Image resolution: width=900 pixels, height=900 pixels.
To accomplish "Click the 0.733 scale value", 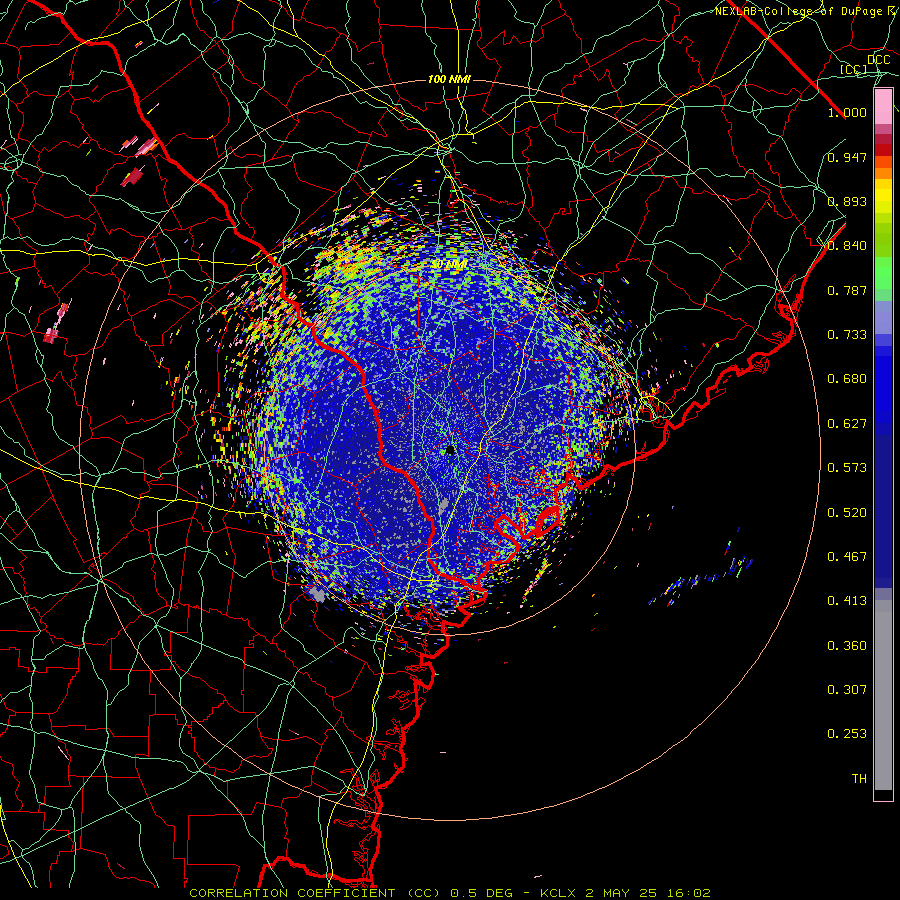I will tap(847, 335).
